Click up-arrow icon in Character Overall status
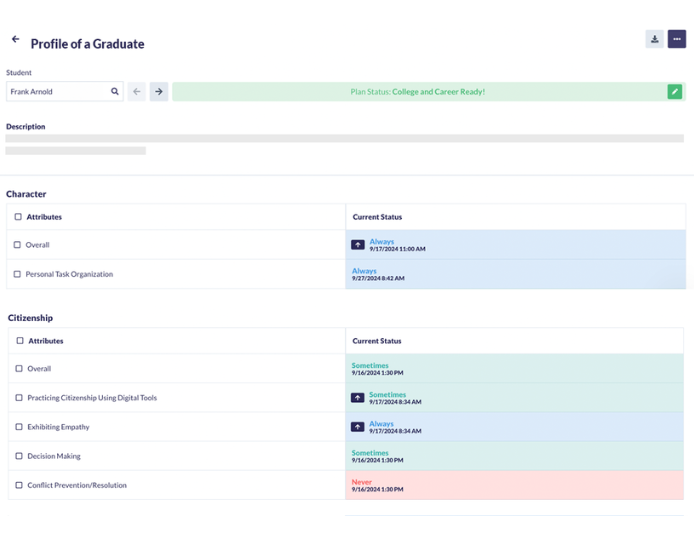 (x=358, y=245)
